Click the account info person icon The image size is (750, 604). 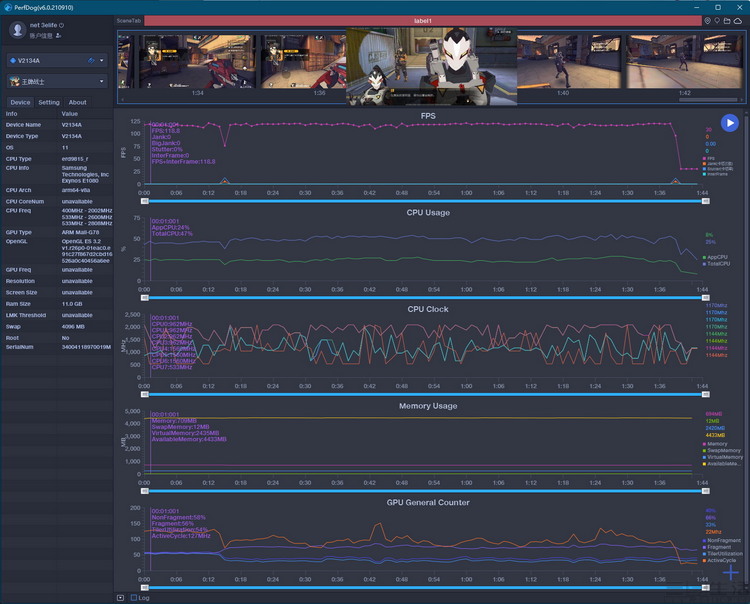point(58,36)
